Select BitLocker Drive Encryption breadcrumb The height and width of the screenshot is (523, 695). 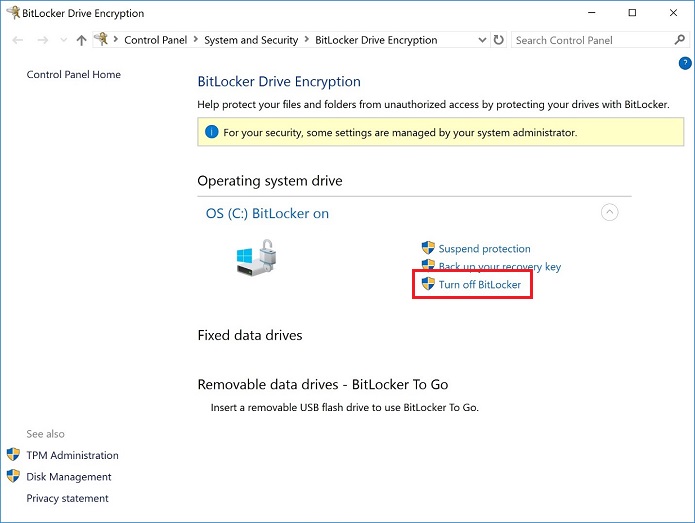[376, 40]
